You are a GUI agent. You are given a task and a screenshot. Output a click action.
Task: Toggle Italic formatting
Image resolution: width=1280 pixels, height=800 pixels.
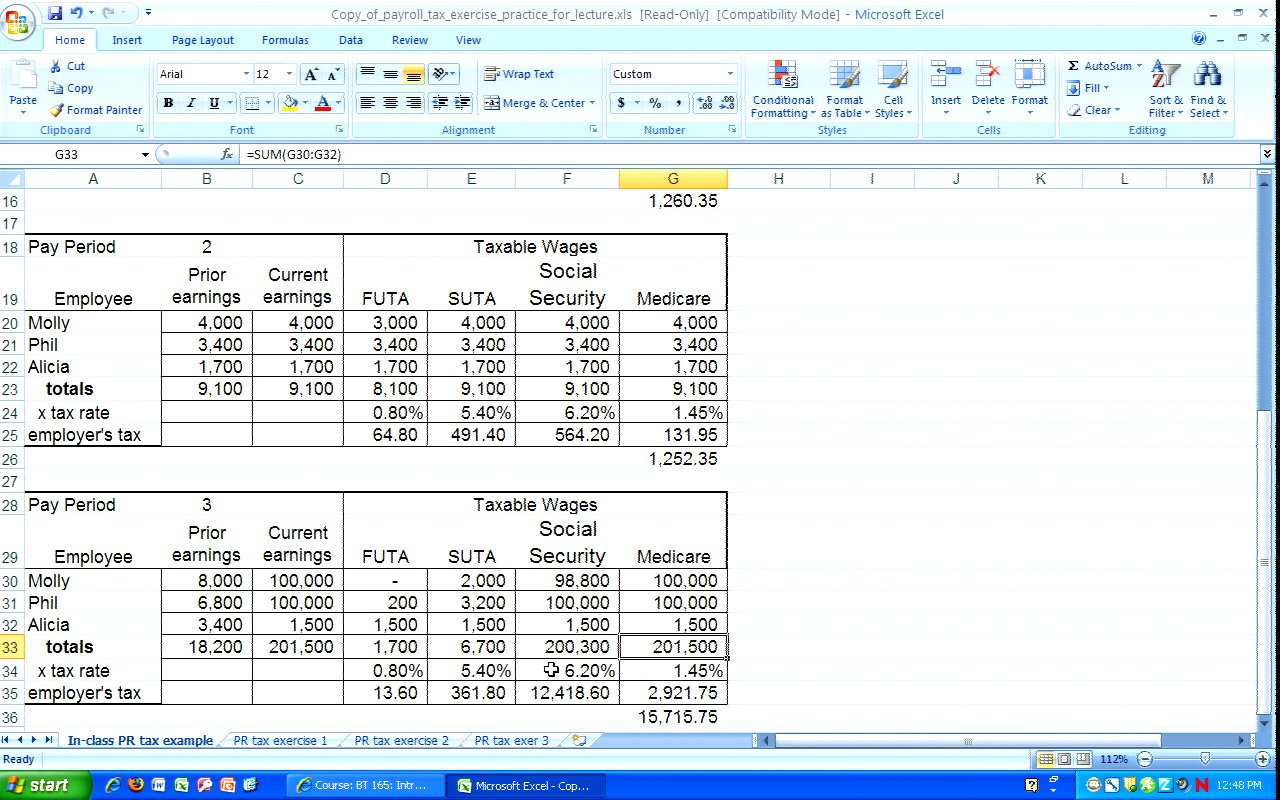191,103
